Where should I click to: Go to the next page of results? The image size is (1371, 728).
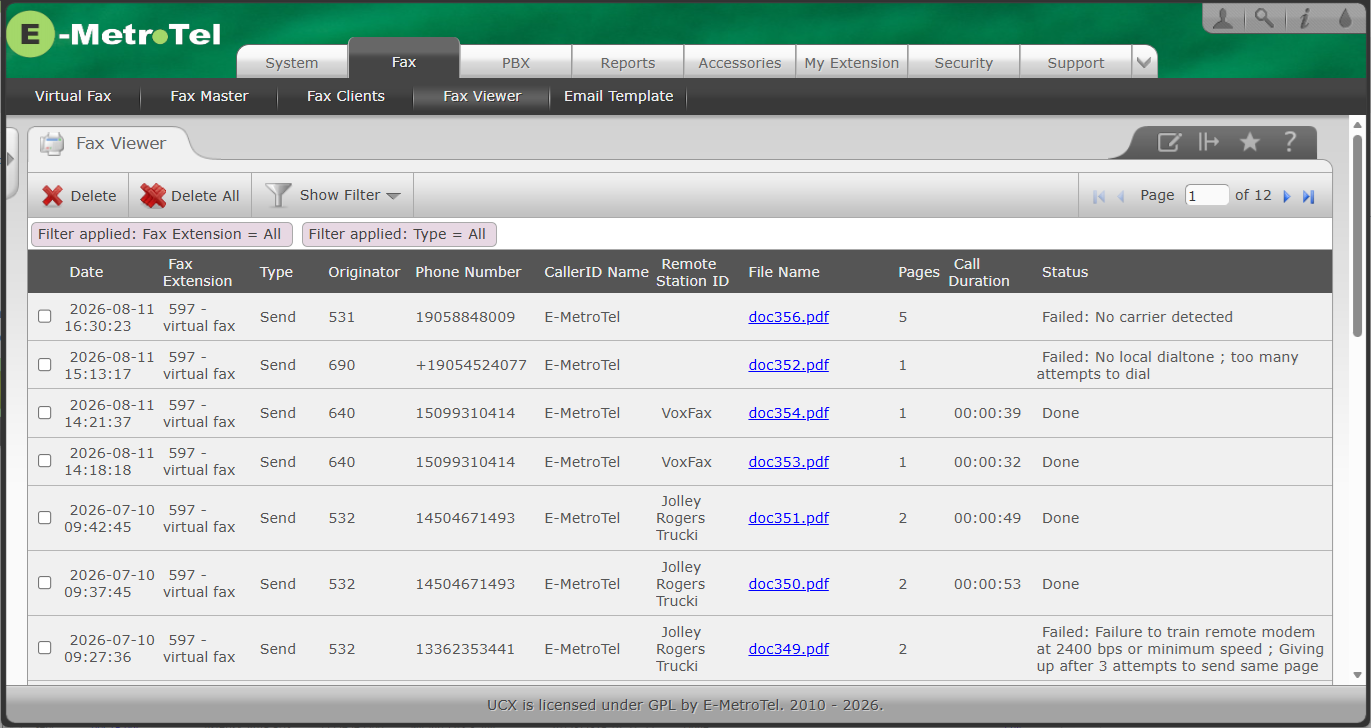click(x=1287, y=196)
